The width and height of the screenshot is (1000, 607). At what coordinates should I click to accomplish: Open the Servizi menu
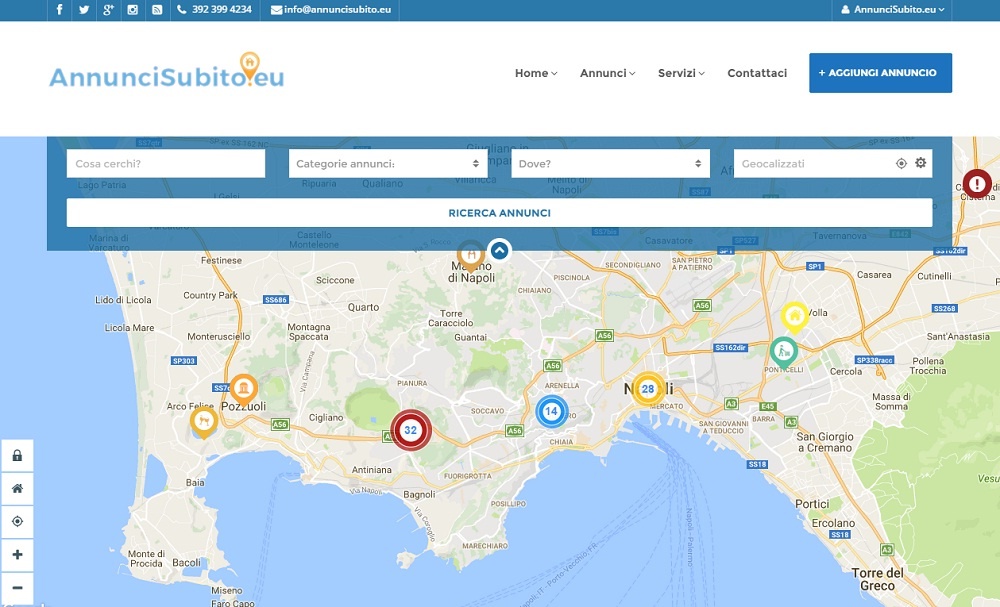681,73
